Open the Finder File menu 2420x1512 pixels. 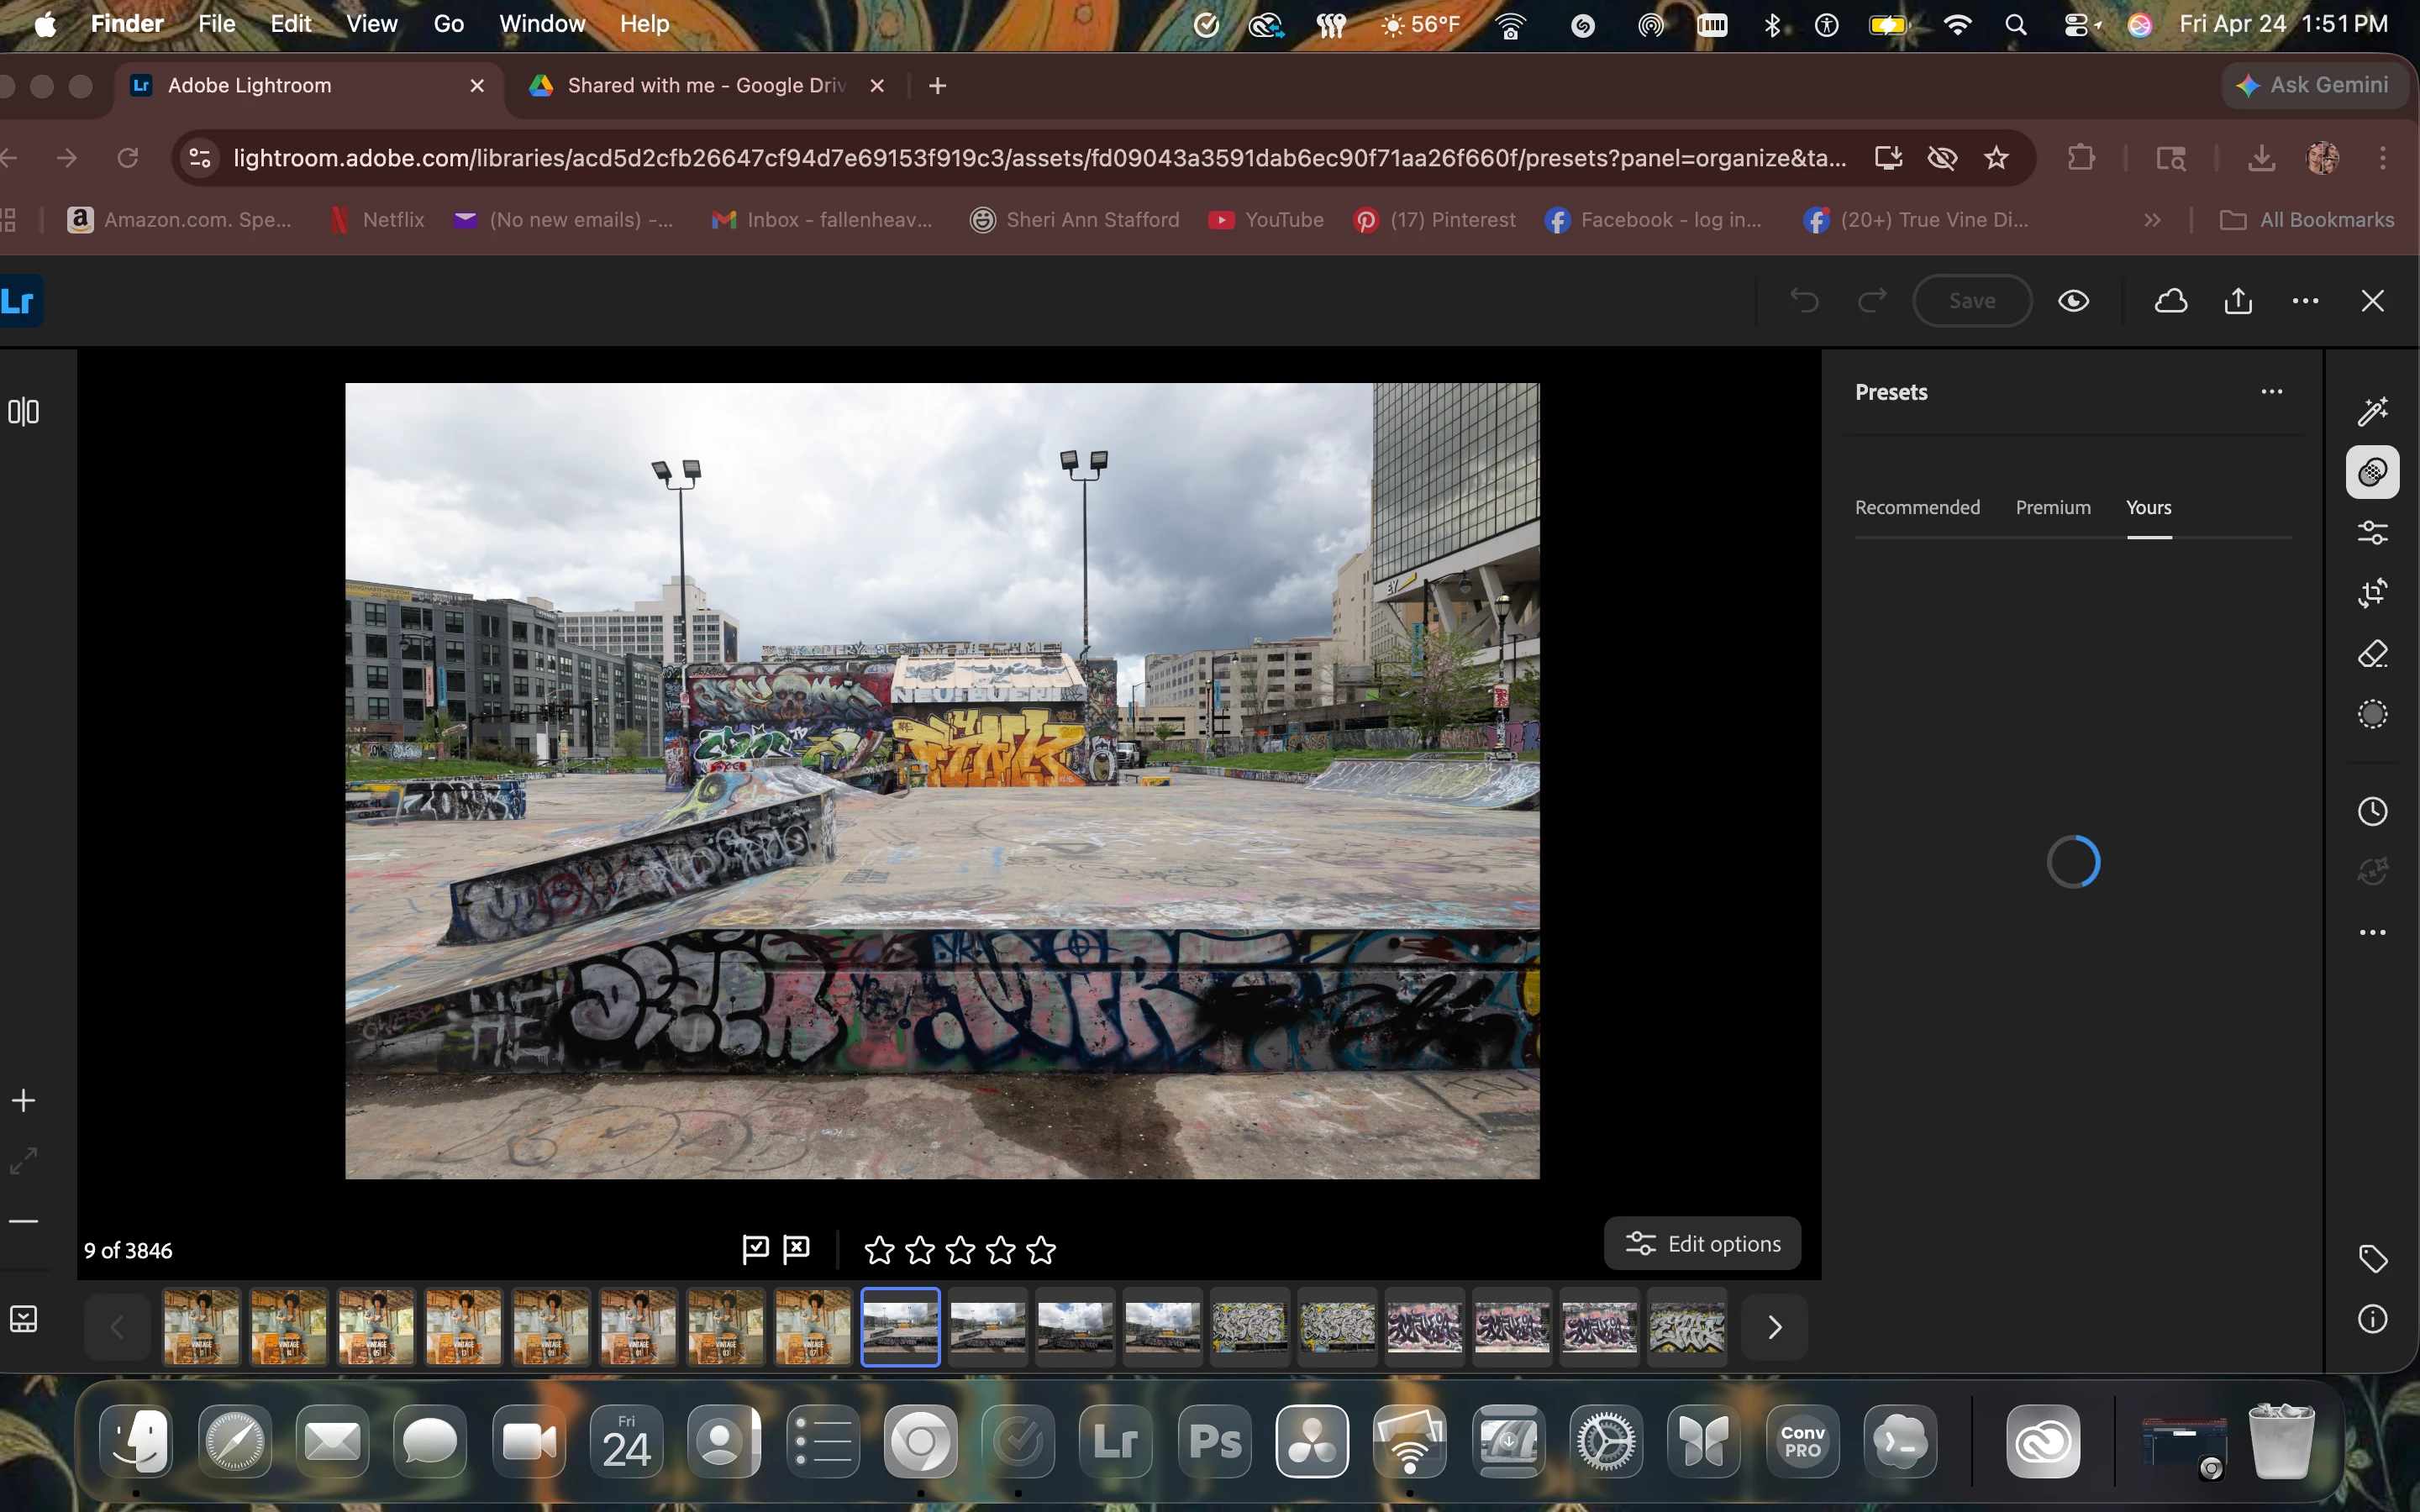click(x=216, y=24)
